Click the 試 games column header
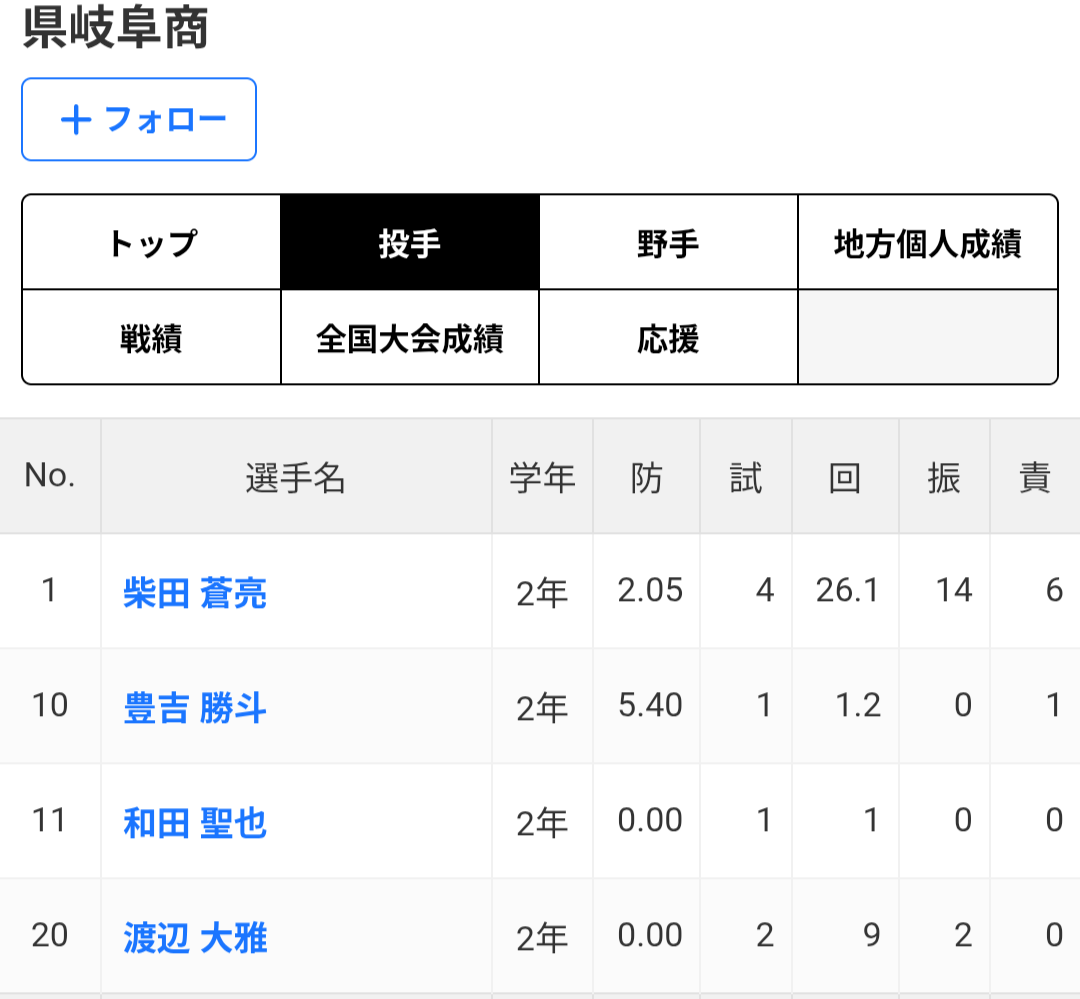This screenshot has height=999, width=1080. (x=746, y=479)
